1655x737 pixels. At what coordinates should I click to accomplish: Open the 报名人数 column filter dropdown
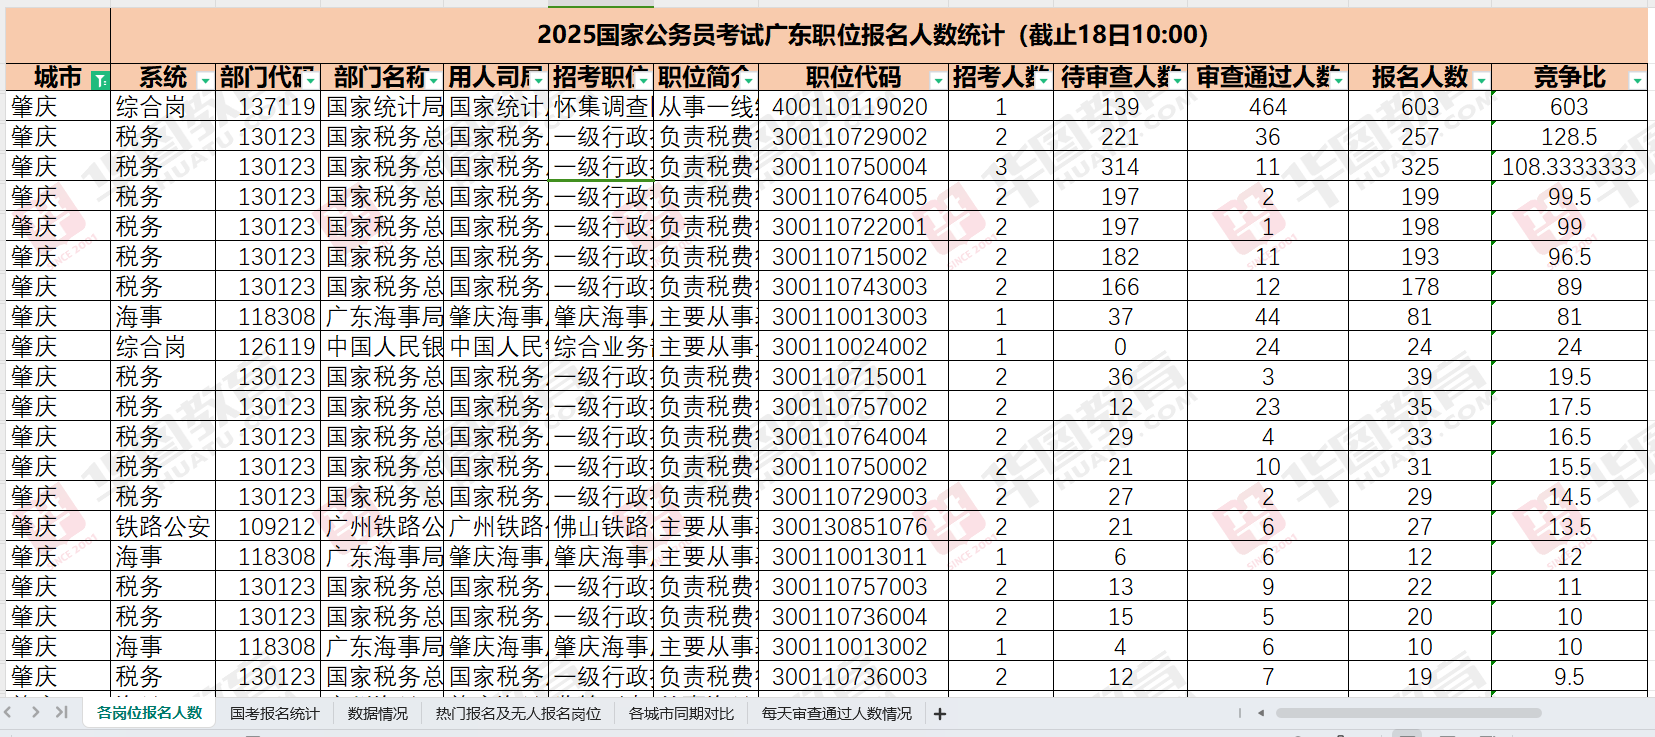(1482, 80)
